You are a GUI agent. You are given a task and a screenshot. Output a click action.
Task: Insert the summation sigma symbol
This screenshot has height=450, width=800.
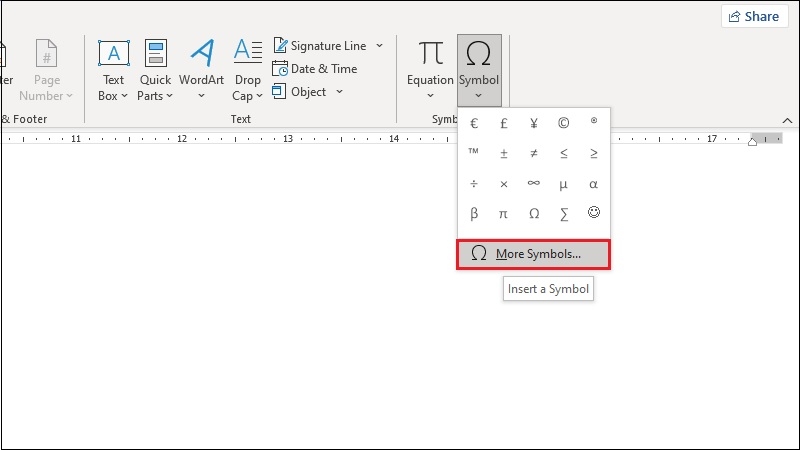(563, 214)
